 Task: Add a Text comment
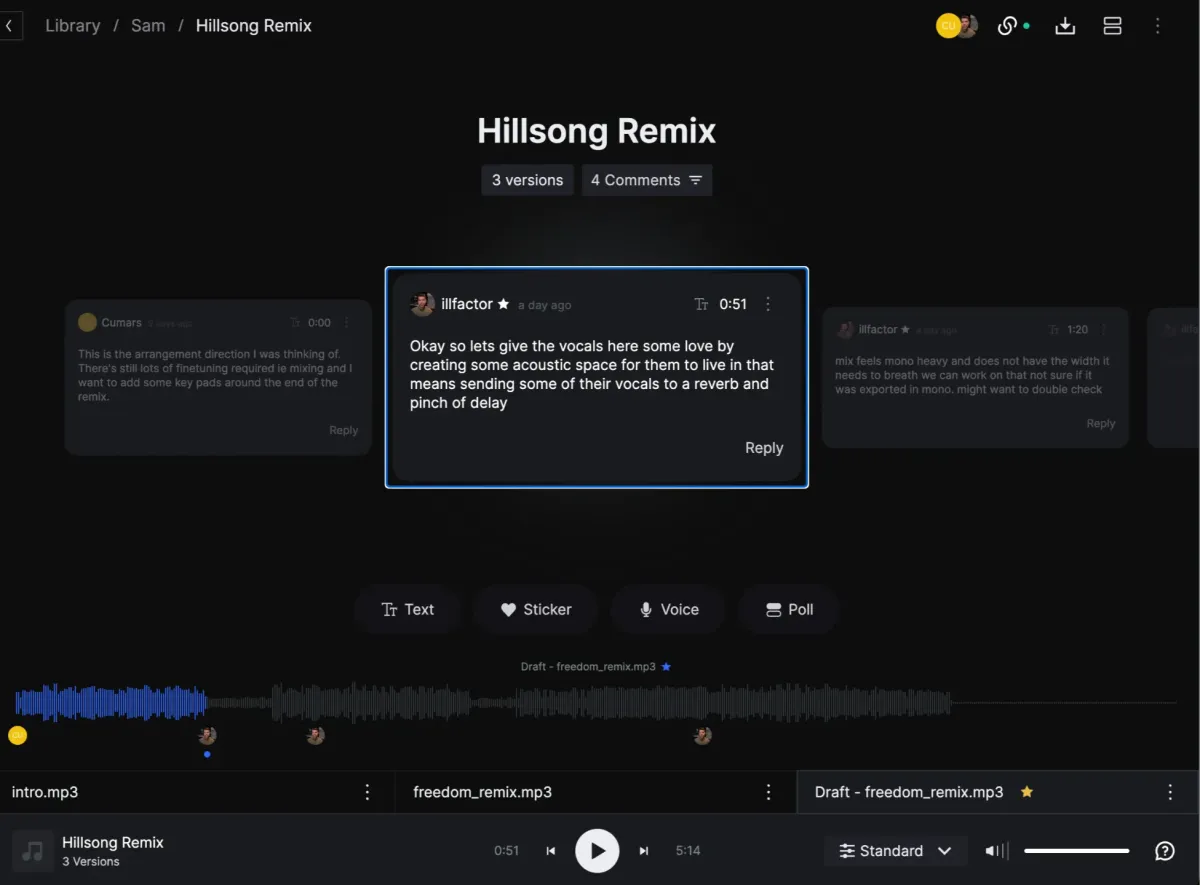pos(408,609)
